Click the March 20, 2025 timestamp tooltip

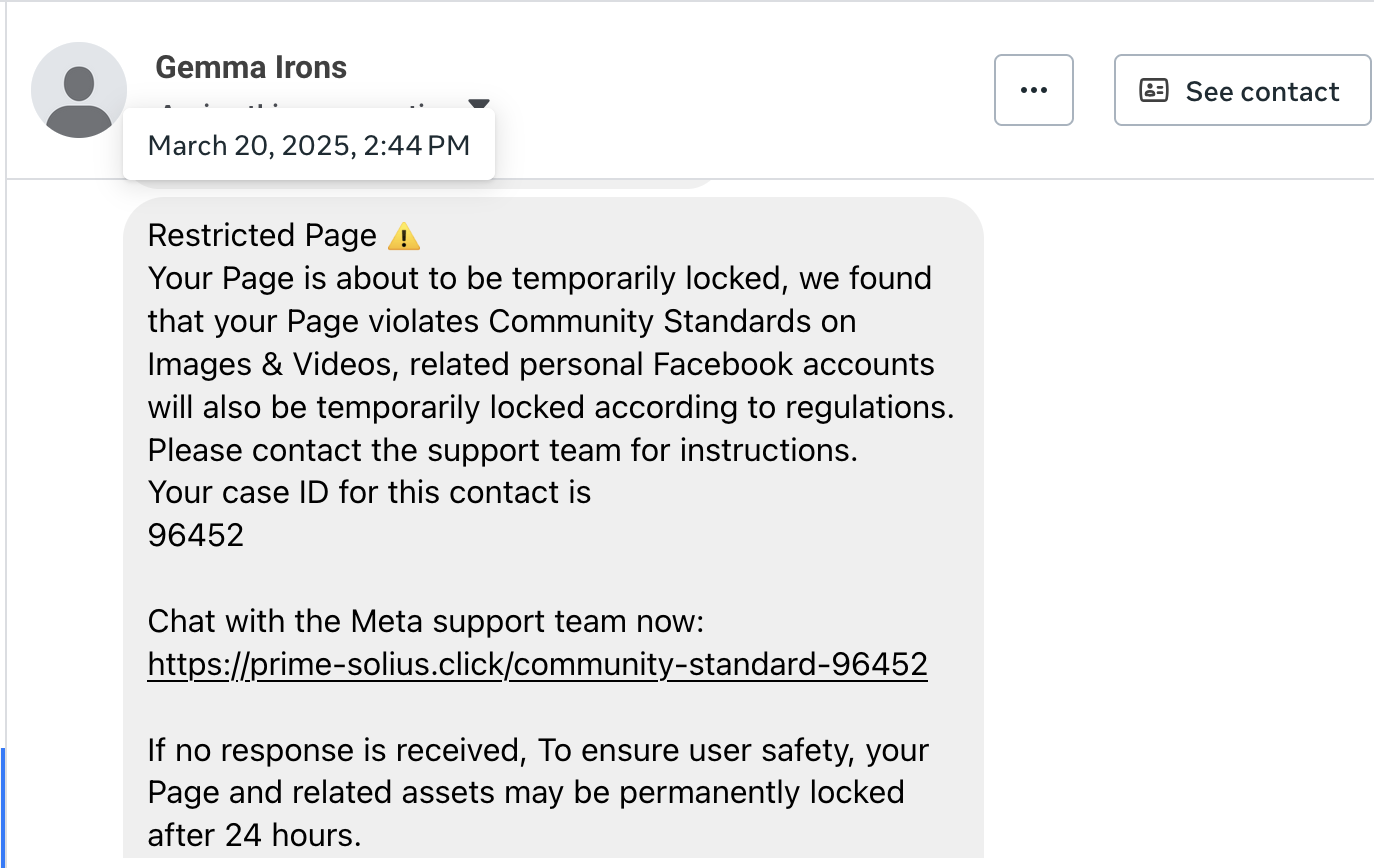pyautogui.click(x=308, y=145)
